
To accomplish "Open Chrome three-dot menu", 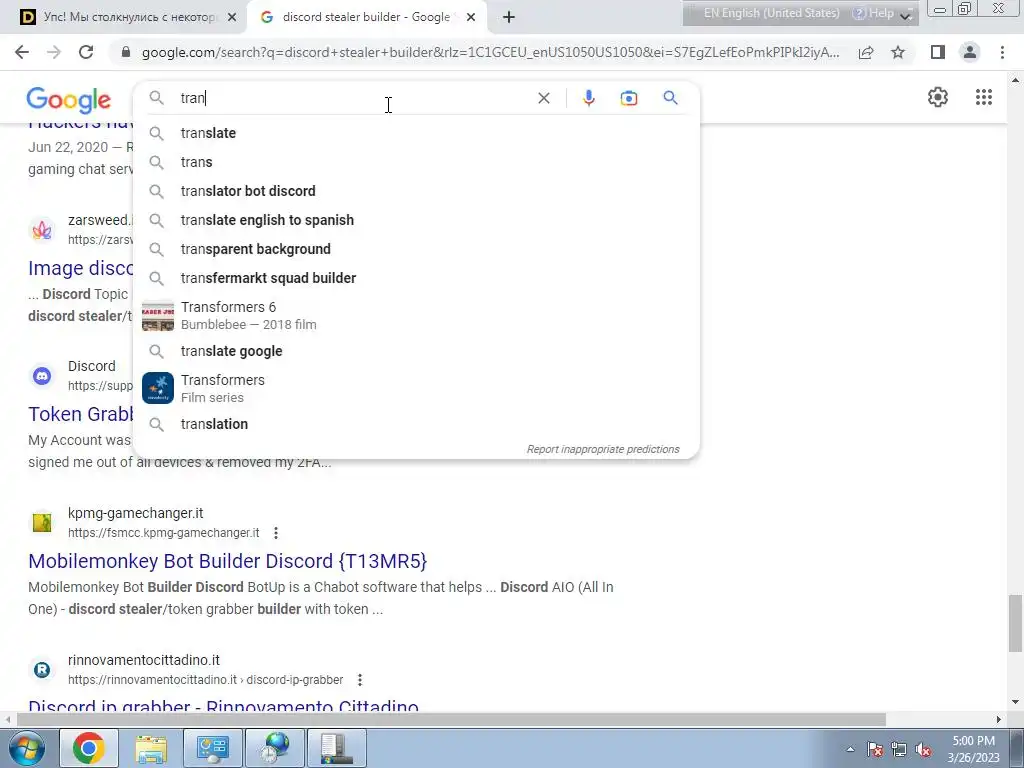I will (x=1002, y=52).
